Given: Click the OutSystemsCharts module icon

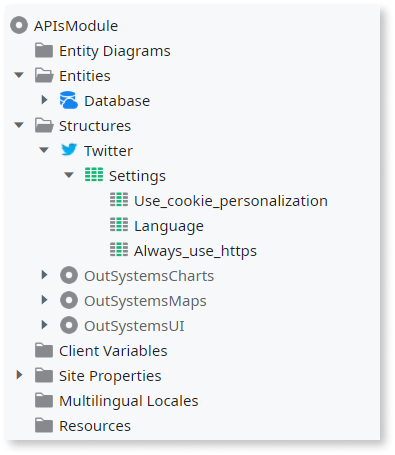Looking at the screenshot, I should [69, 275].
